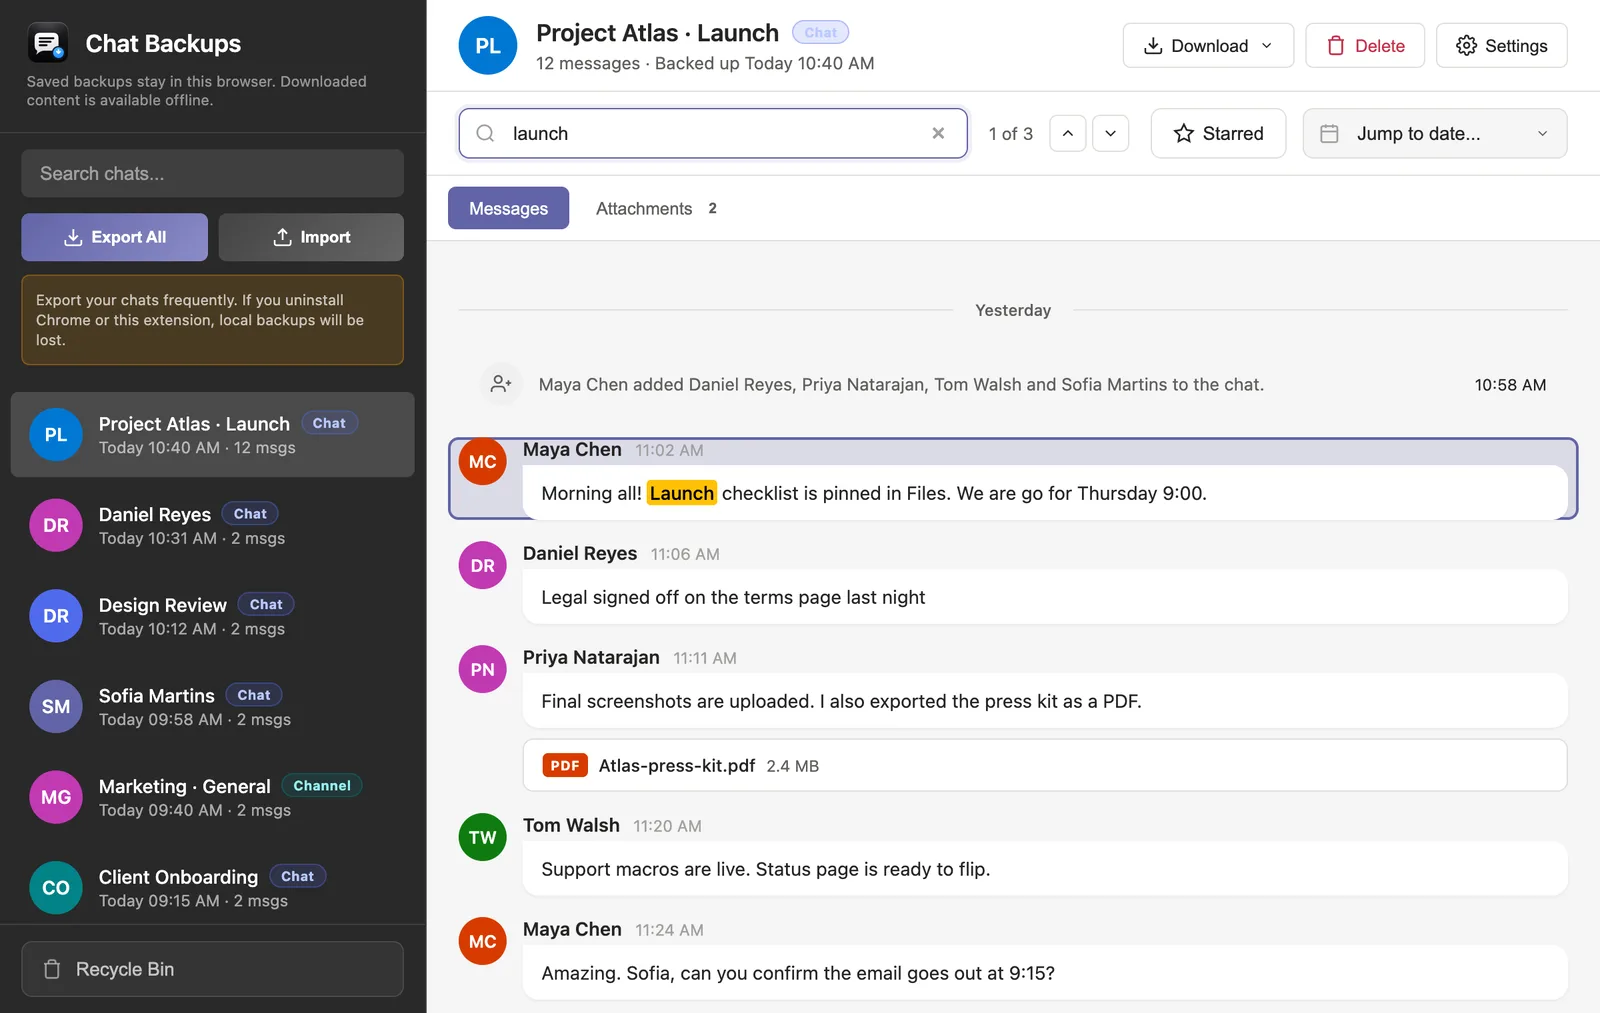
Task: Click the download icon on Export All
Action: [73, 237]
